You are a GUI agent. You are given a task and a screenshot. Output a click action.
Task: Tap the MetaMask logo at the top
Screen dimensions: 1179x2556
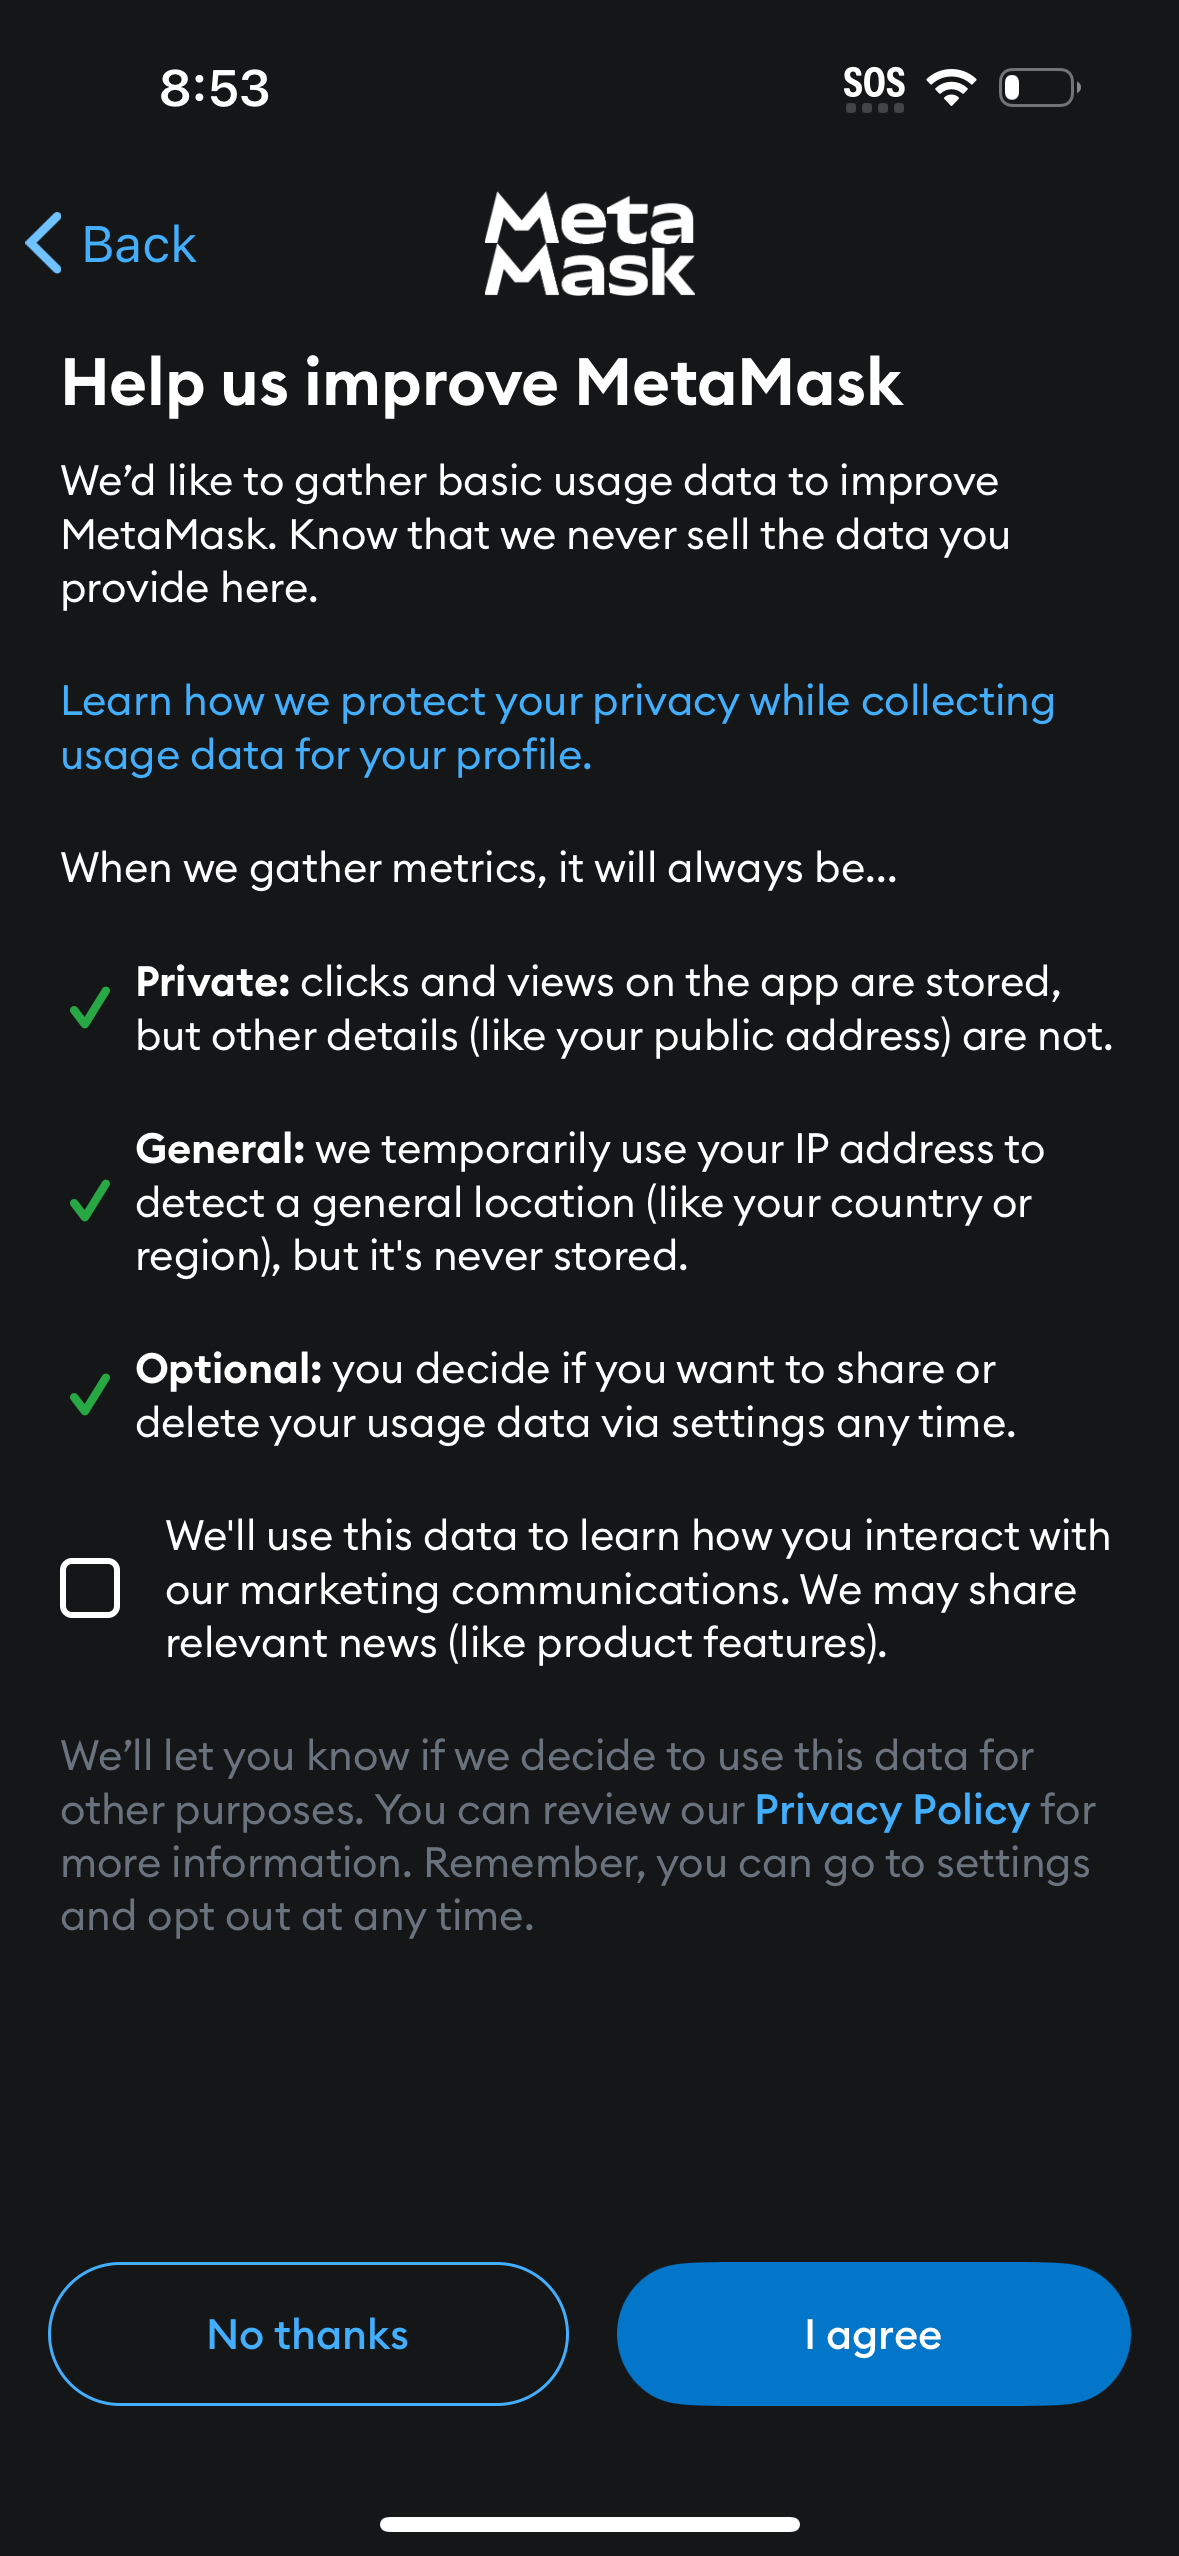(589, 245)
